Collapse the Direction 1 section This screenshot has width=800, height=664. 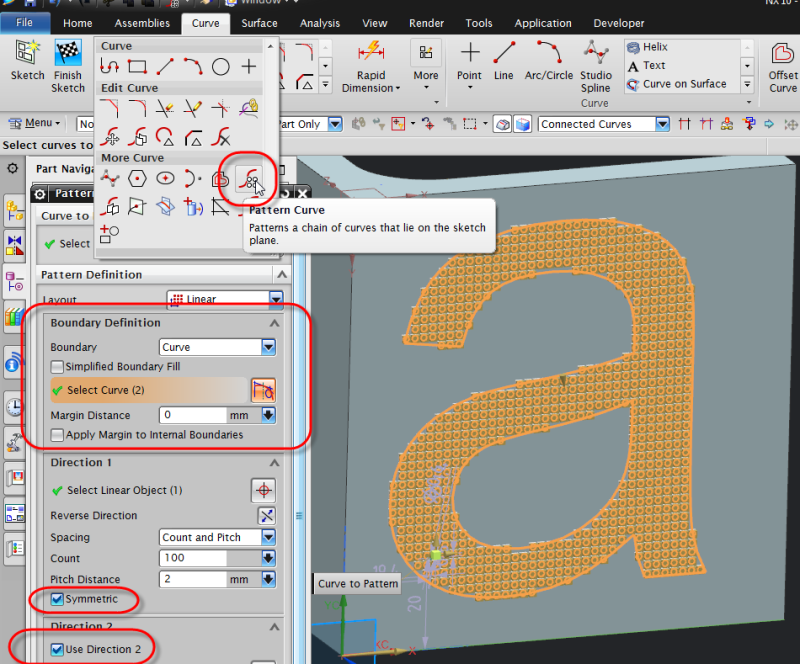pos(274,463)
